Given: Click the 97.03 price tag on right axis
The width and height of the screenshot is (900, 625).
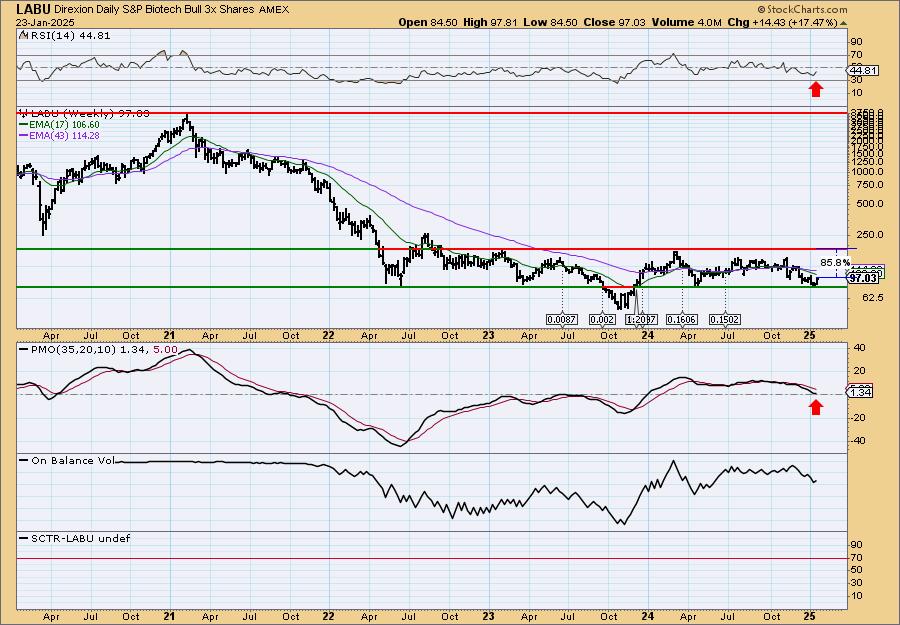Looking at the screenshot, I should tap(863, 278).
